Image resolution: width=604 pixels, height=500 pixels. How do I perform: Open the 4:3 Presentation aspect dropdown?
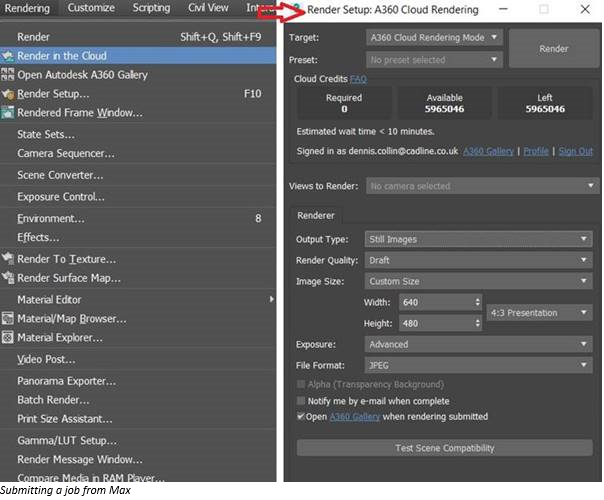539,313
